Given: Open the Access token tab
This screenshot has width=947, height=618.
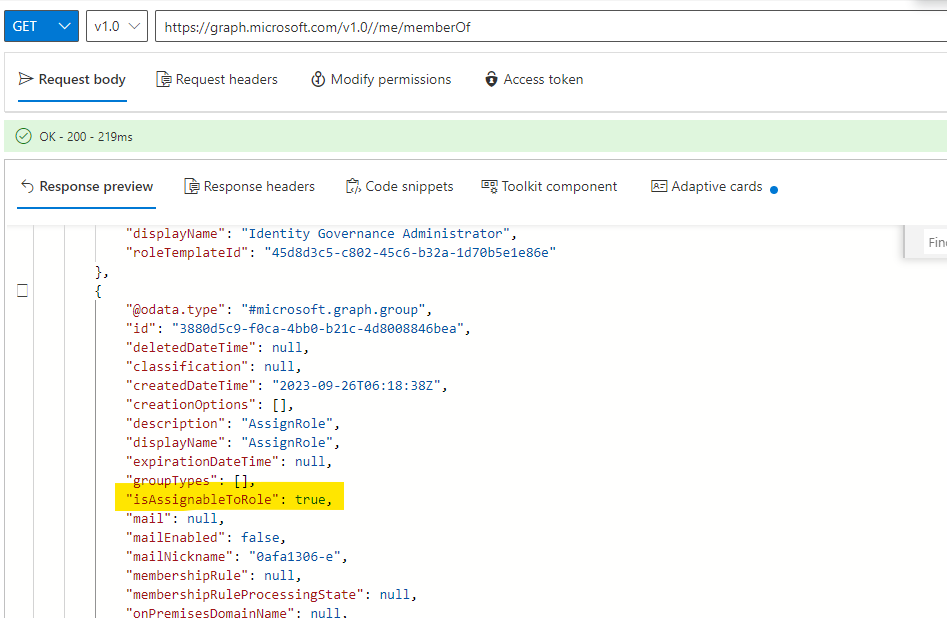Looking at the screenshot, I should click(x=534, y=79).
